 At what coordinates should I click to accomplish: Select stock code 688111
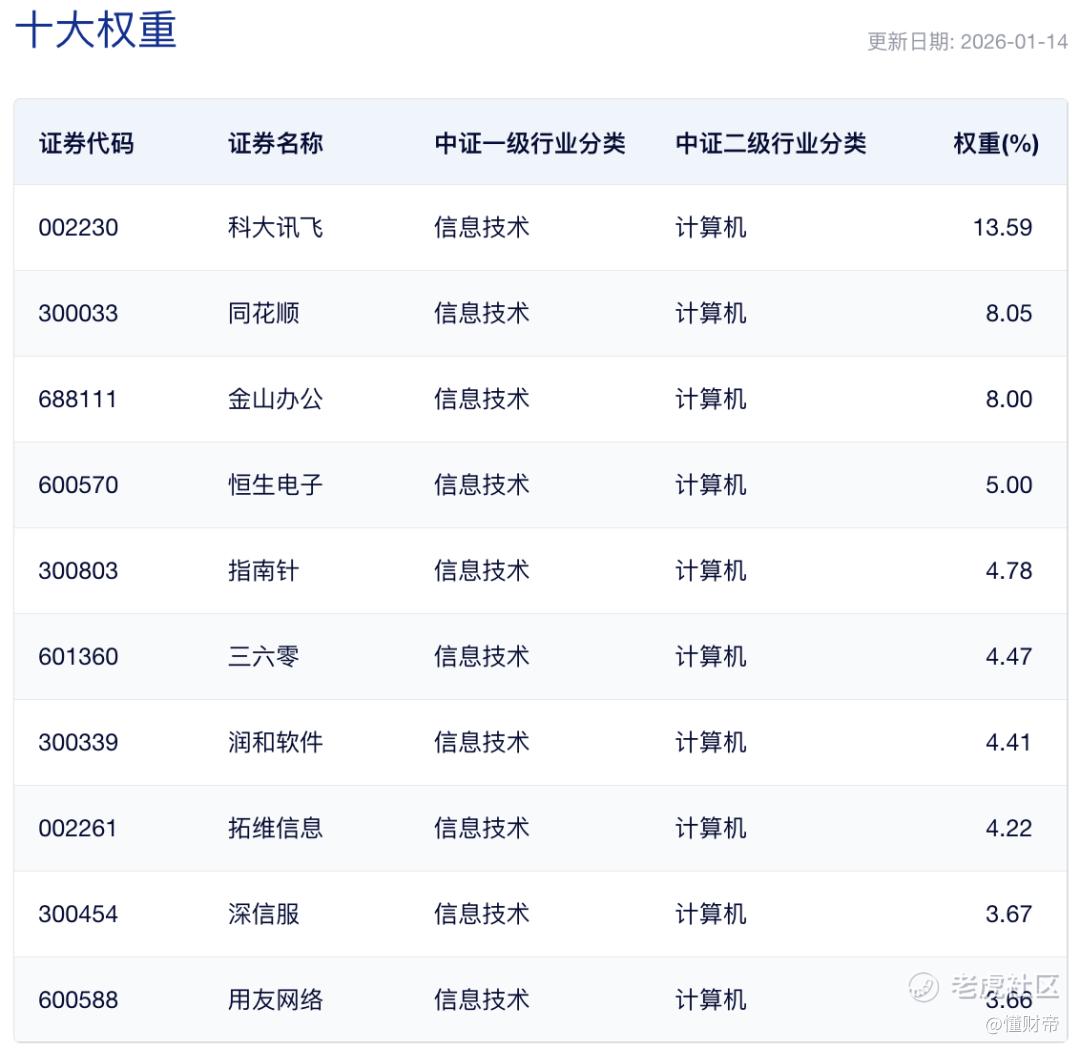(78, 399)
